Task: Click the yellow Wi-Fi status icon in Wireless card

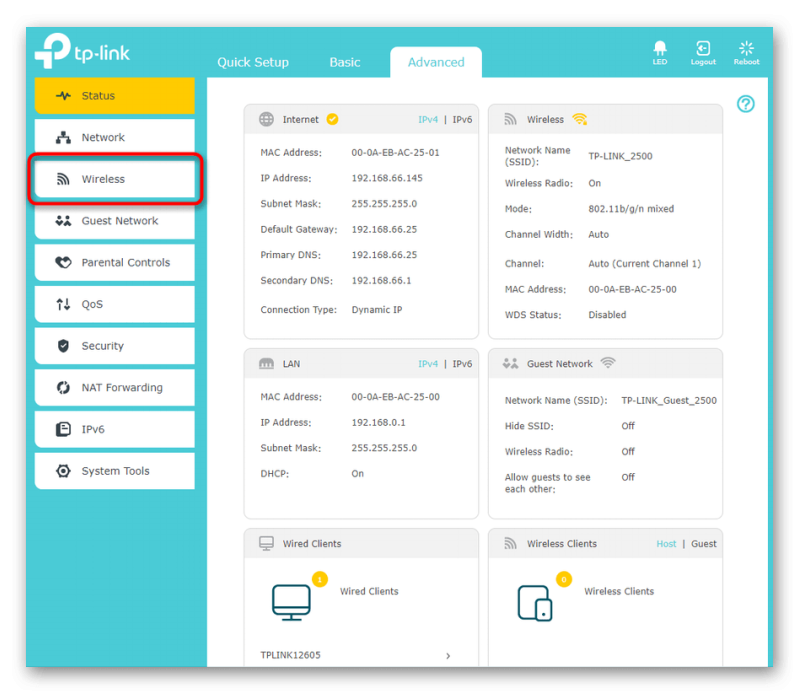Action: pos(580,119)
